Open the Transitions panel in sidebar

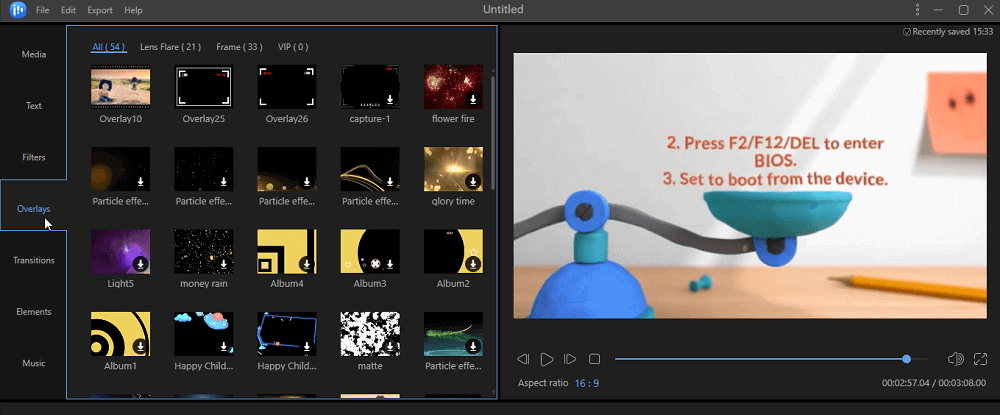pos(34,260)
